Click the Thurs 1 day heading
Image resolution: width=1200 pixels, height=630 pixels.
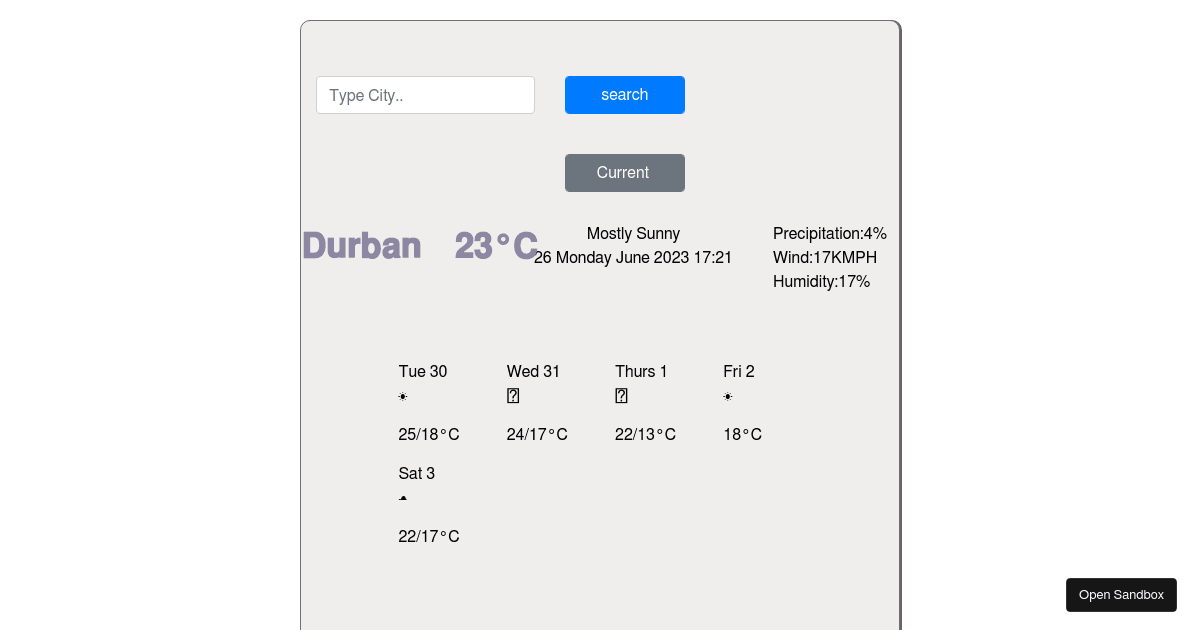click(641, 371)
